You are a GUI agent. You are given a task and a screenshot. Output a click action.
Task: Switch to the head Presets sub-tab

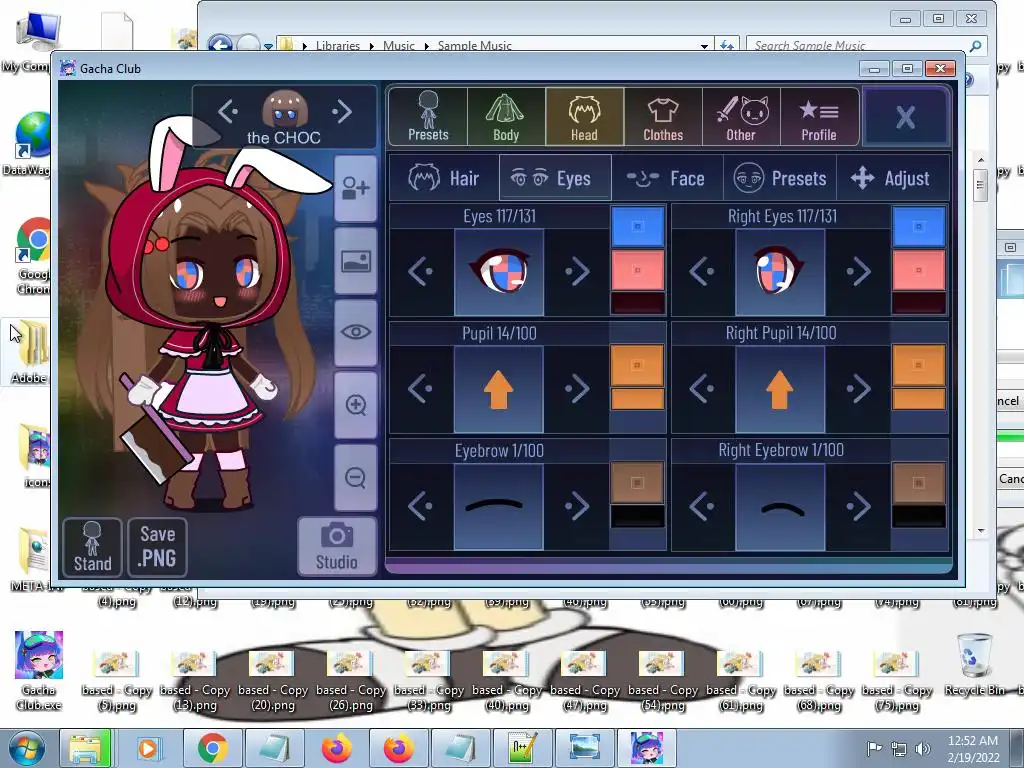780,178
